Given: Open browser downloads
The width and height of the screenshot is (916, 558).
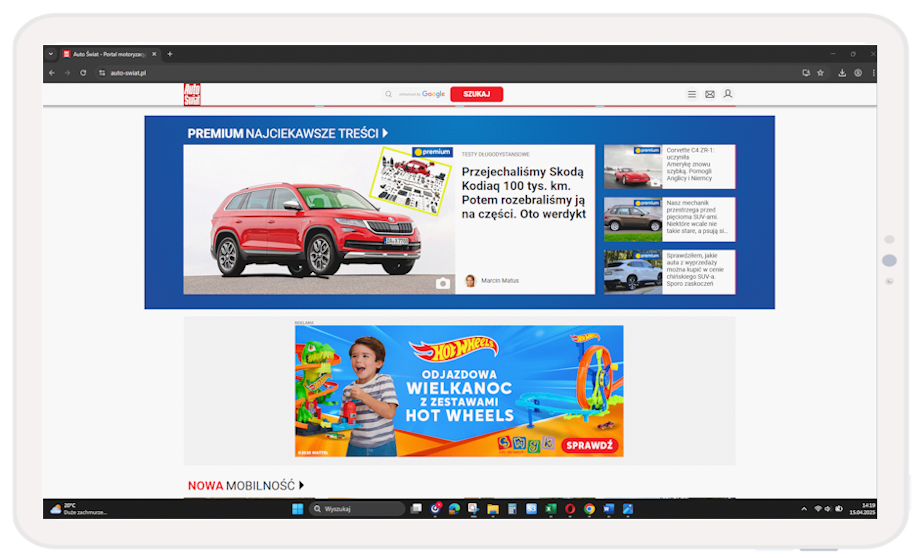Looking at the screenshot, I should (x=842, y=73).
